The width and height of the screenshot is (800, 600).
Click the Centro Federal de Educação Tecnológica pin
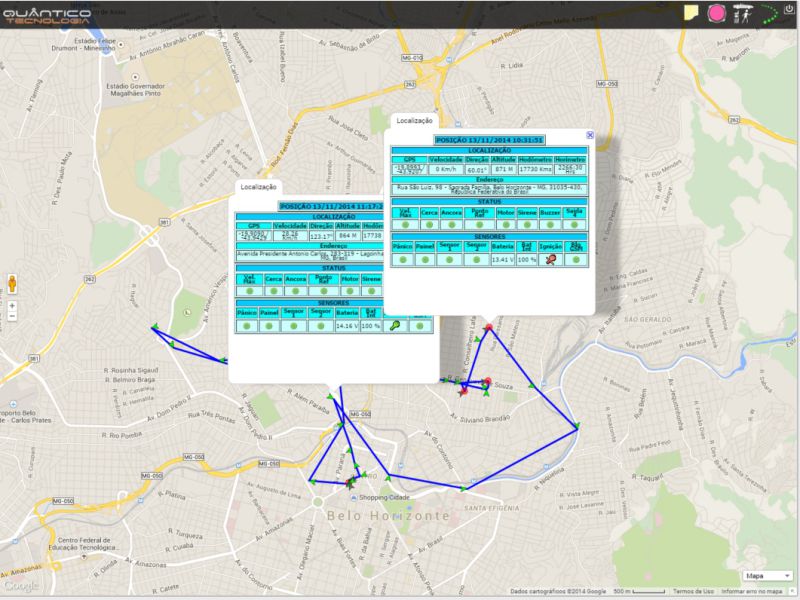pos(84,557)
